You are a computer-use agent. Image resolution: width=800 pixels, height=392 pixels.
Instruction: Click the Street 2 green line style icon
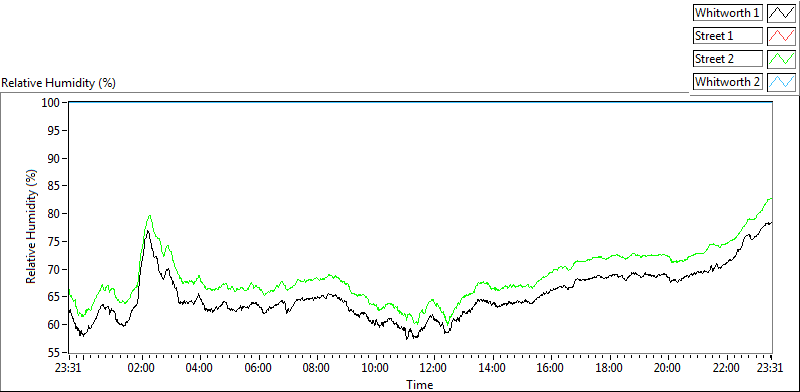[781, 59]
